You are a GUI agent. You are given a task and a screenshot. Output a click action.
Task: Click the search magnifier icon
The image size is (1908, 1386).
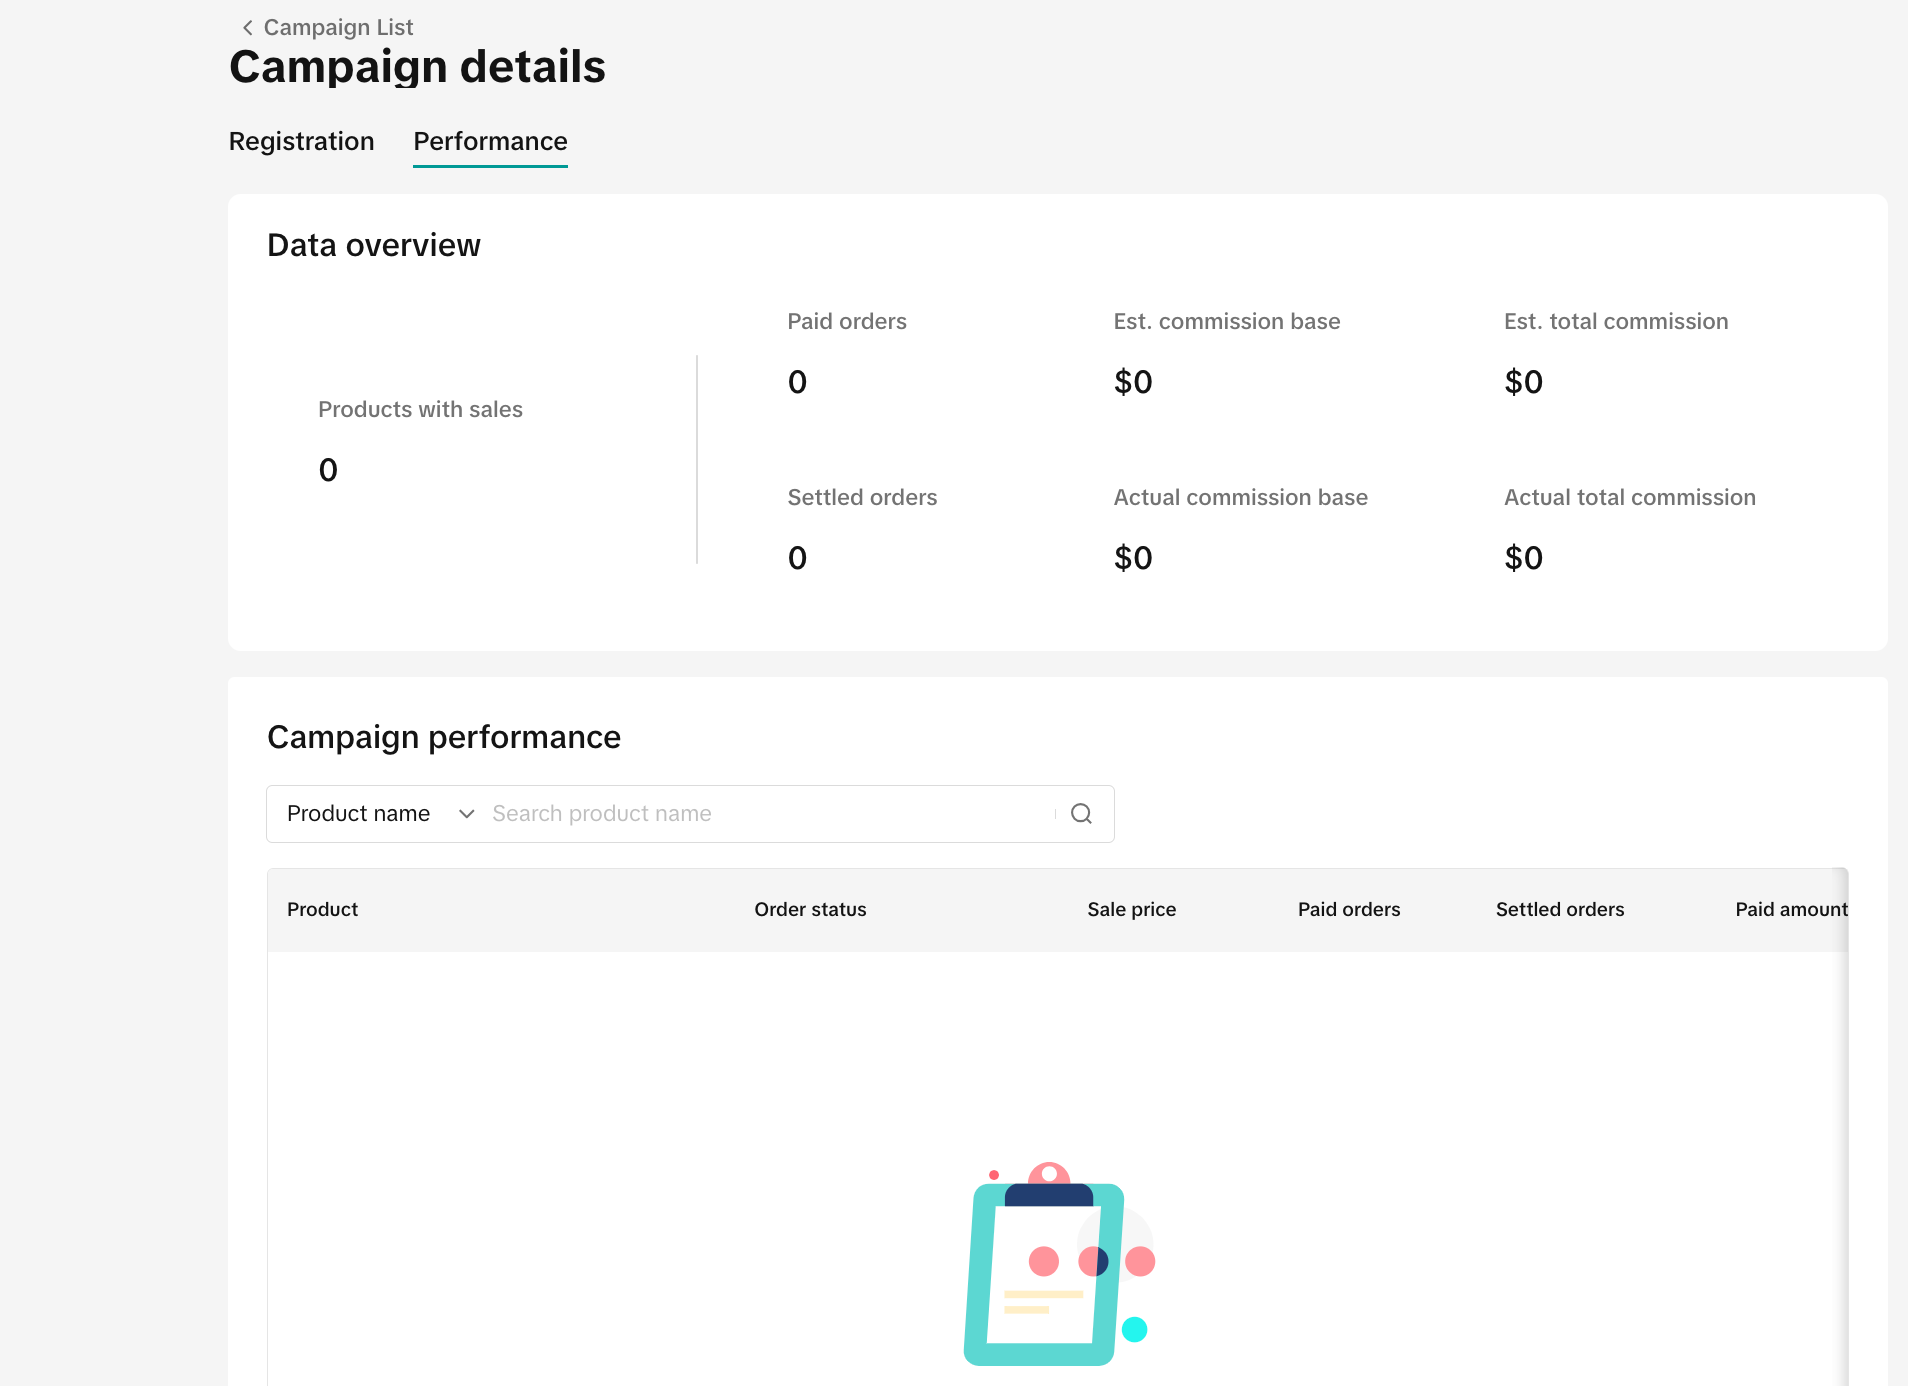(1081, 814)
